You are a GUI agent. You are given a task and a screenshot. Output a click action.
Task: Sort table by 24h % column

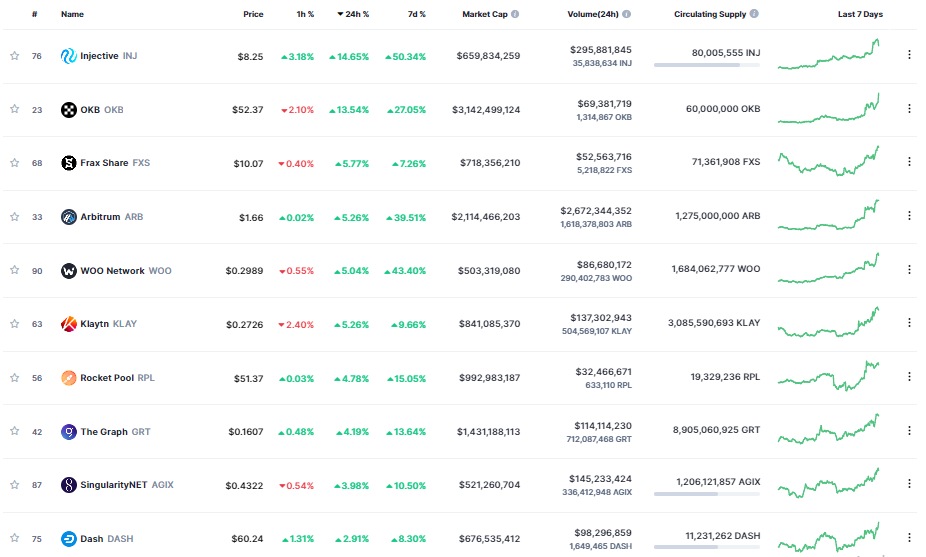[x=351, y=15]
